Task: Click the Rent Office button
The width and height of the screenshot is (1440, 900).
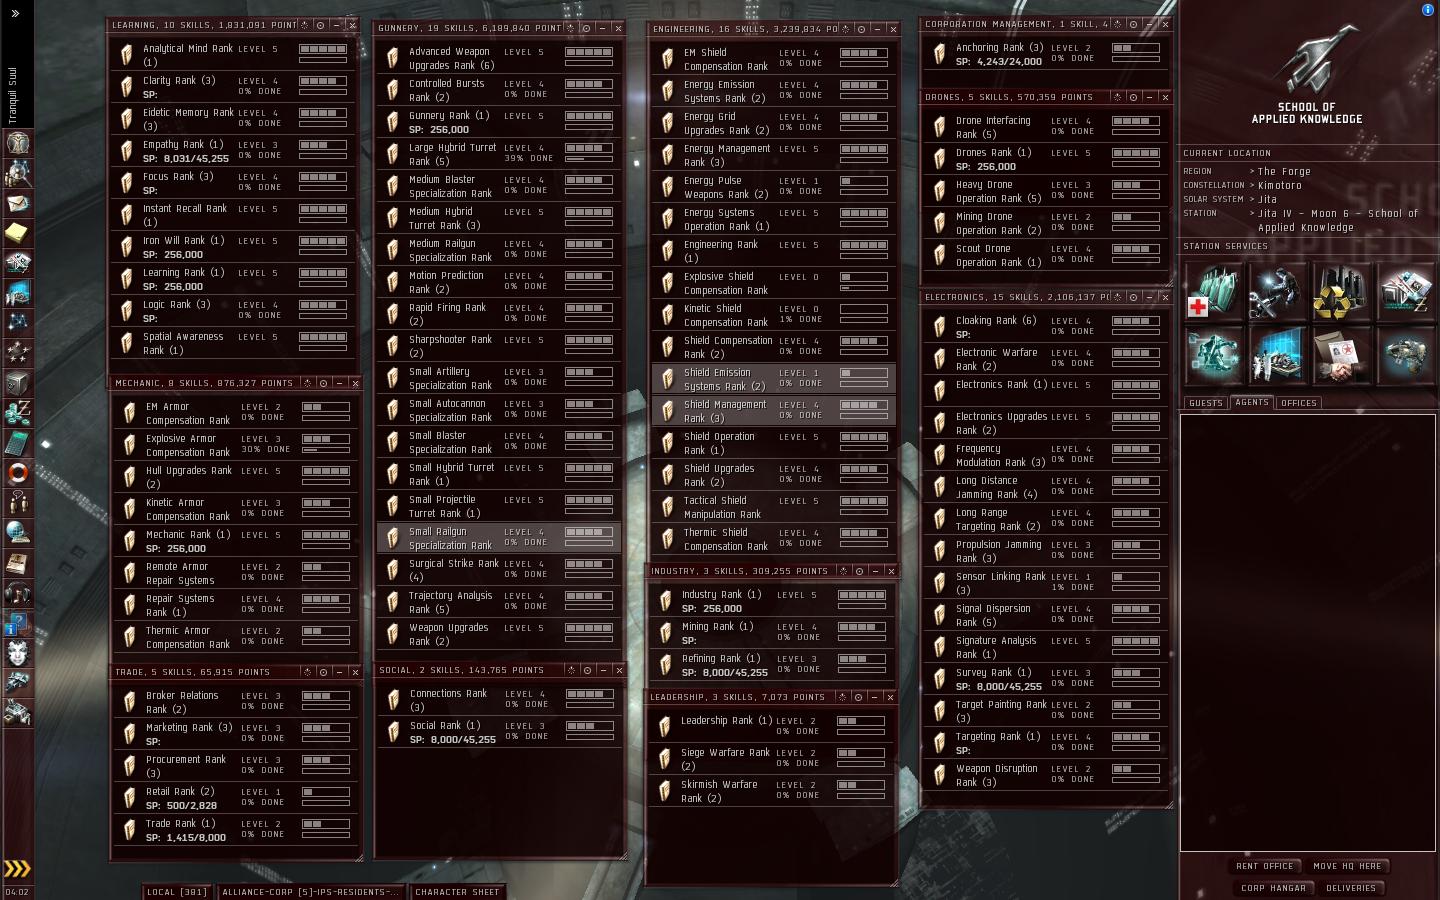Action: point(1265,866)
